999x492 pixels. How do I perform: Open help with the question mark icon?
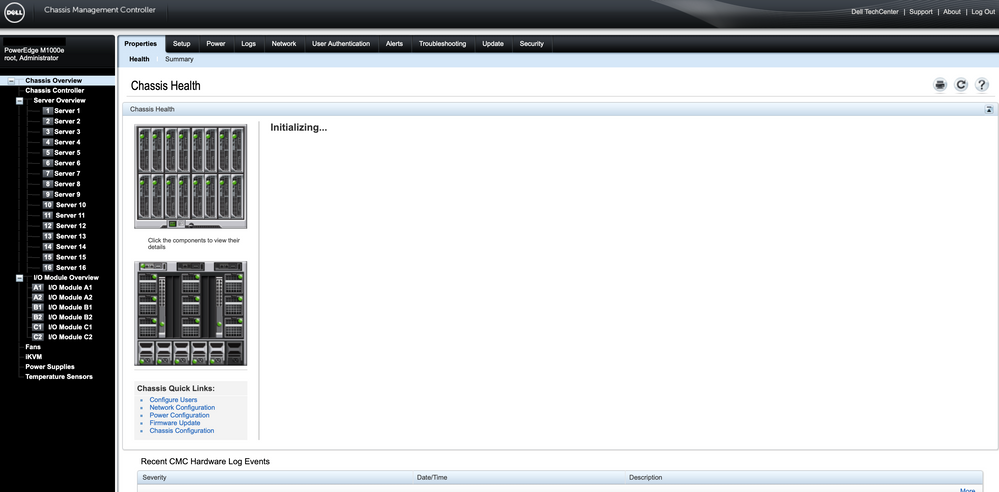[982, 85]
